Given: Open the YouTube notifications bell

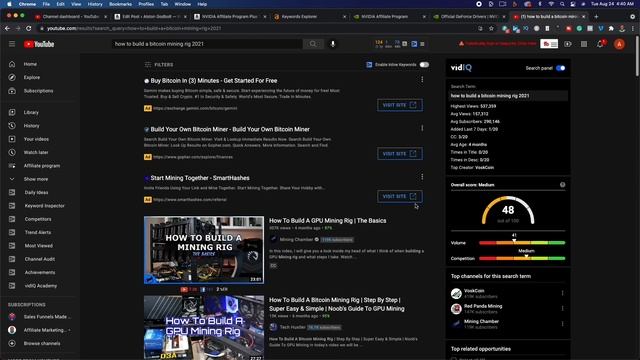Looking at the screenshot, I should pos(600,44).
